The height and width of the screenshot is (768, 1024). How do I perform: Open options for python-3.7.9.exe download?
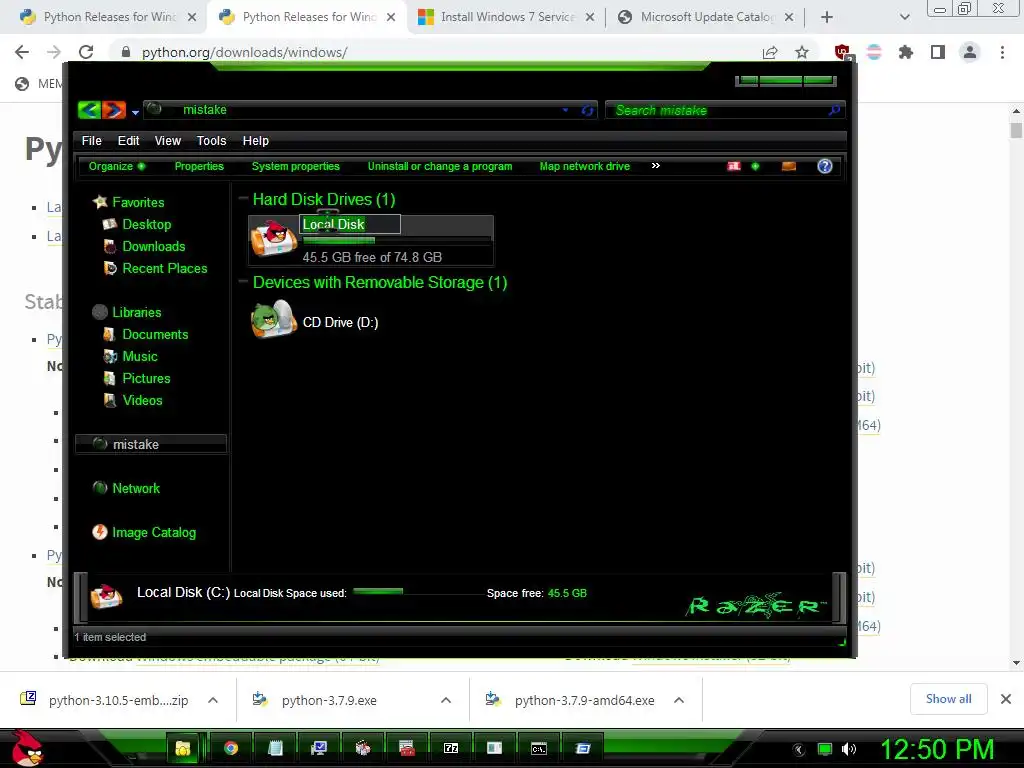pos(446,700)
